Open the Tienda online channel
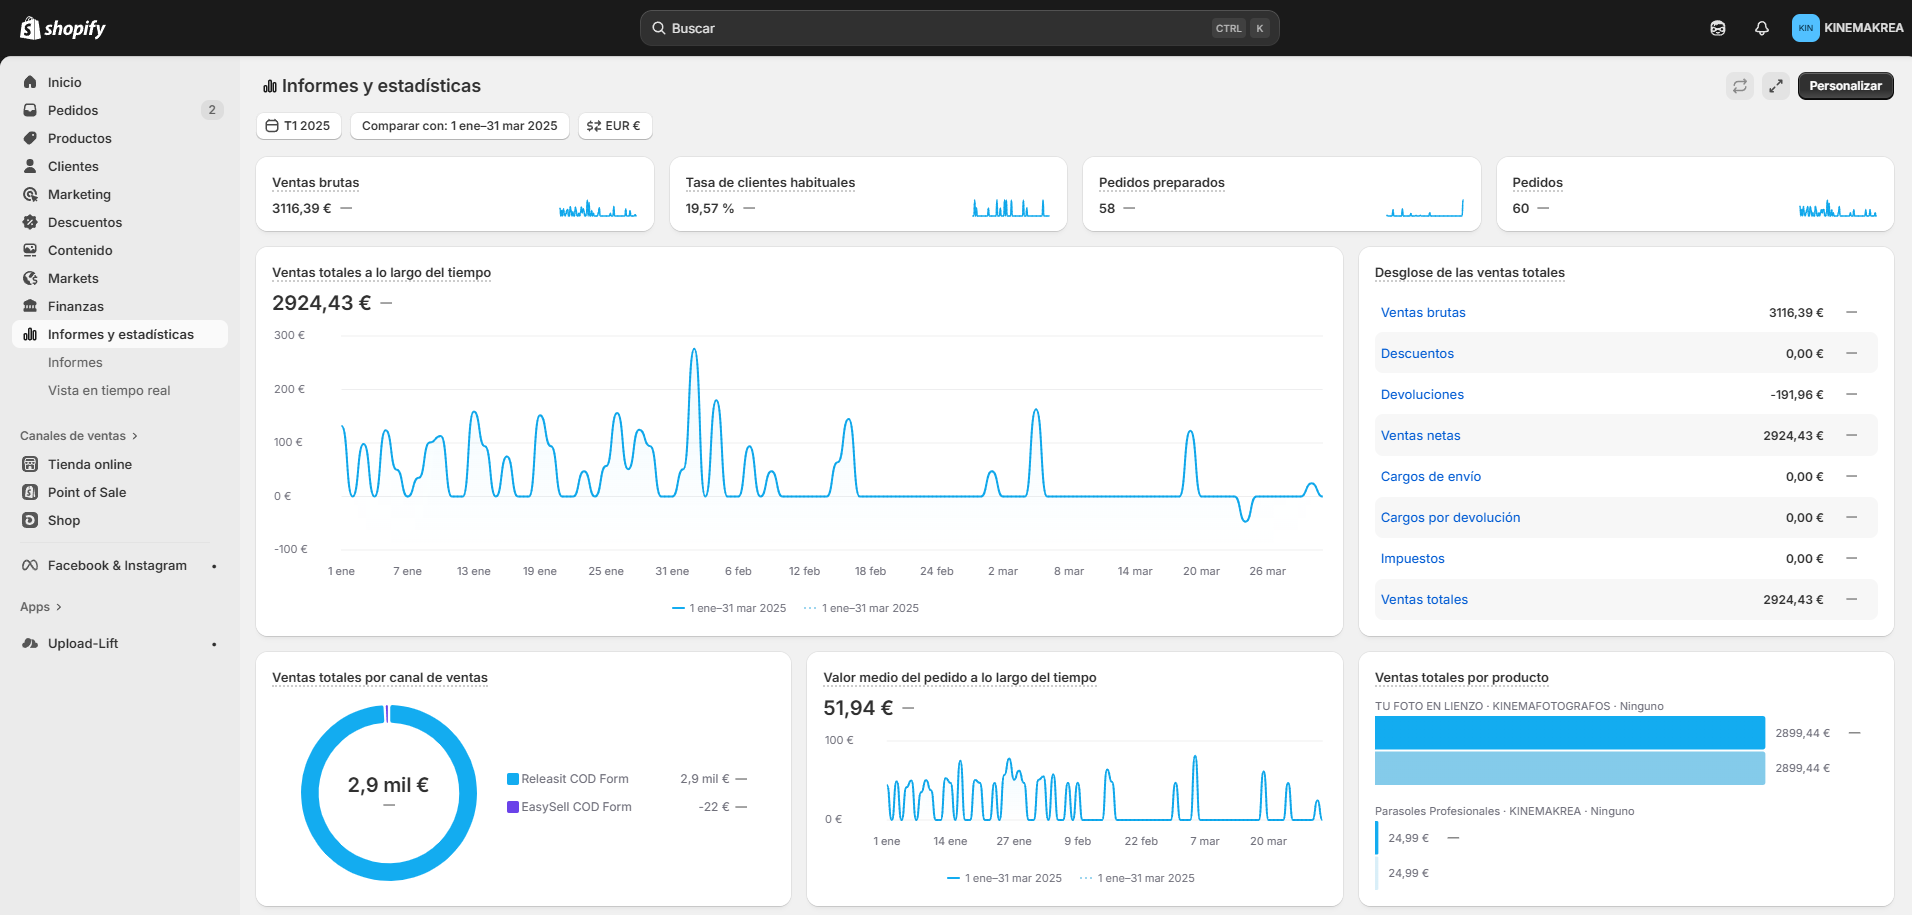This screenshot has width=1912, height=915. click(90, 464)
